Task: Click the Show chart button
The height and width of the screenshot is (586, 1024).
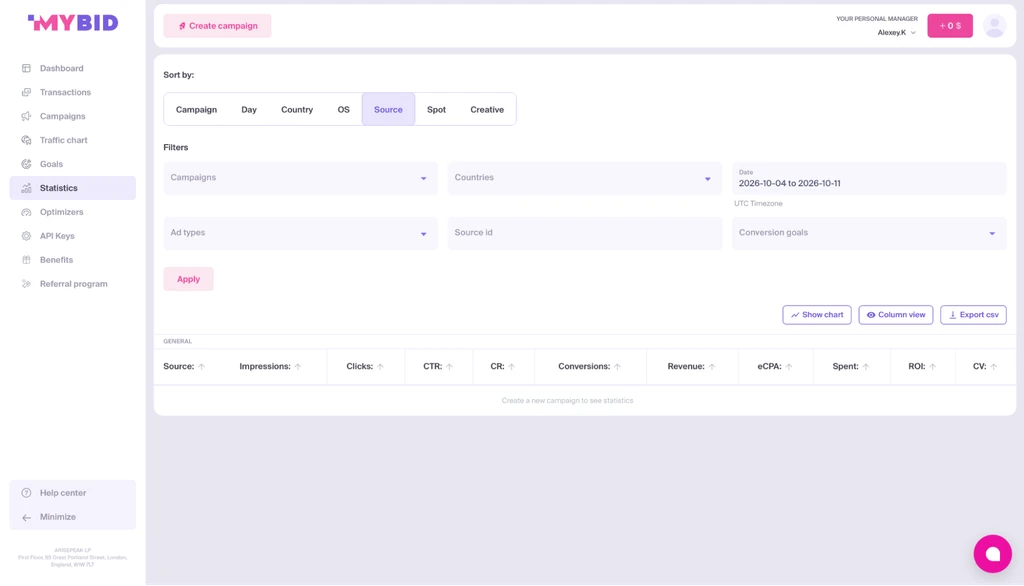Action: tap(817, 315)
